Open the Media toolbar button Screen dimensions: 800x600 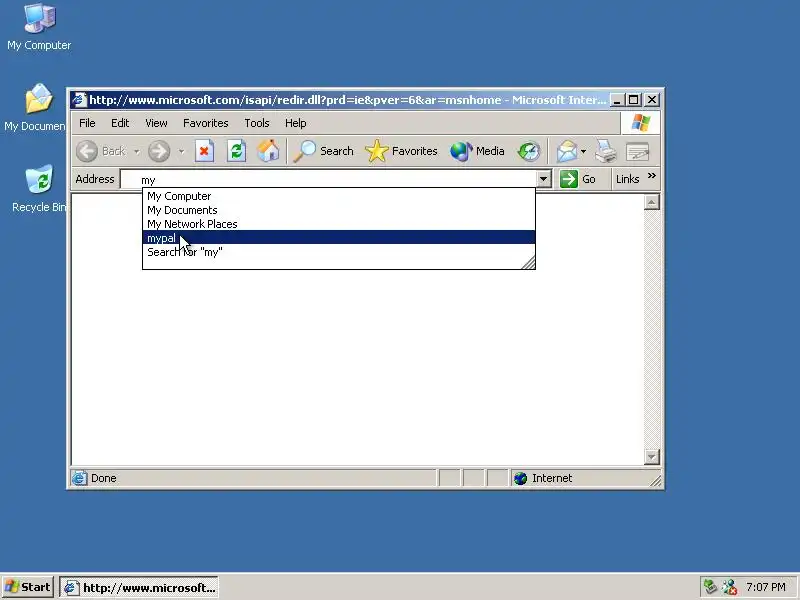[x=478, y=151]
